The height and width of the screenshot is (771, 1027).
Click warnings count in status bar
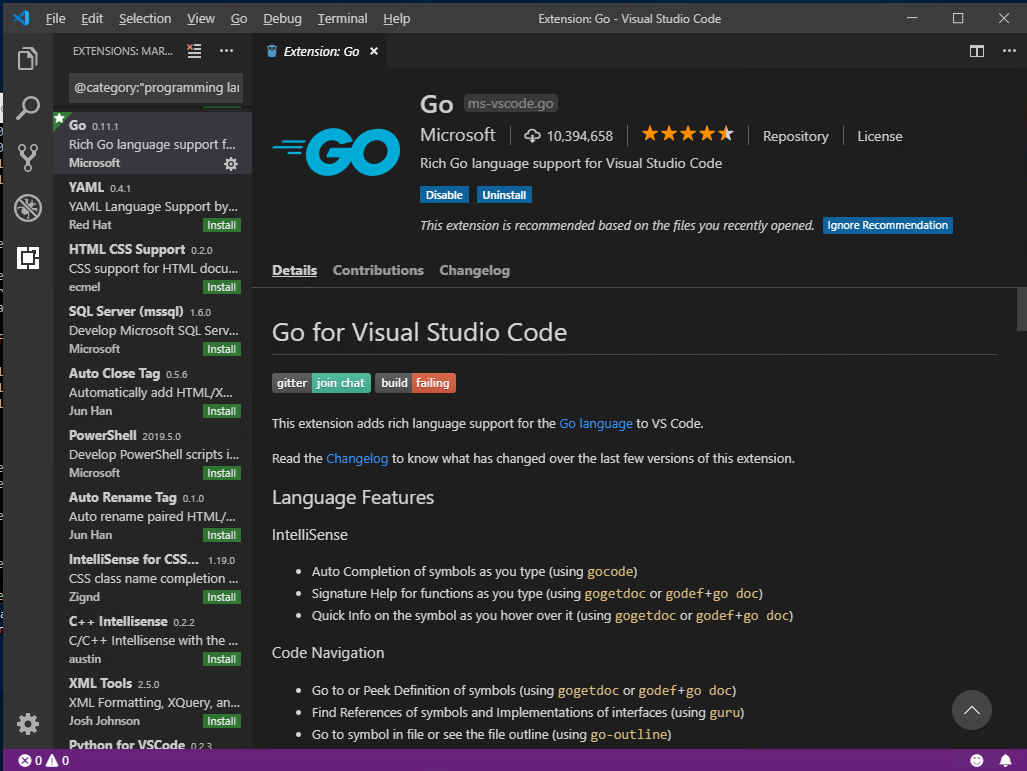(57, 761)
